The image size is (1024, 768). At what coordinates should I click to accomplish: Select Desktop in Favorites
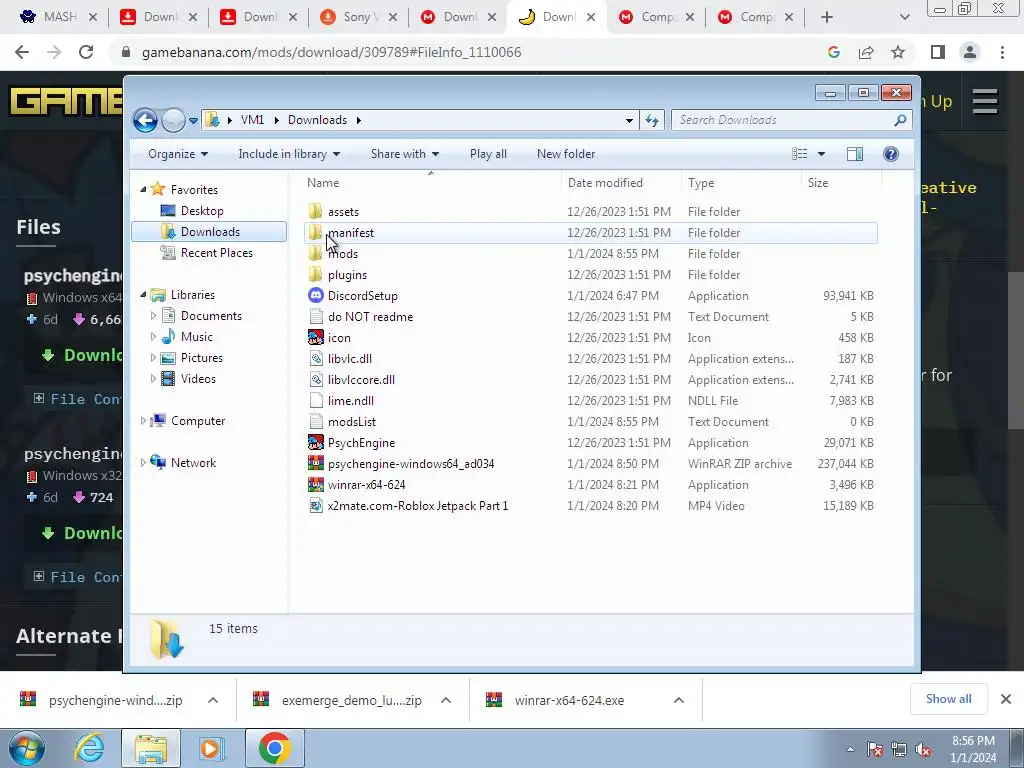click(202, 211)
